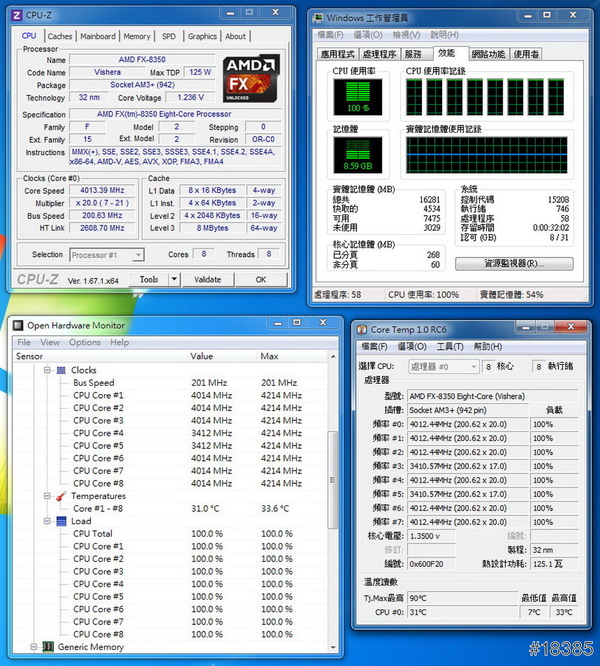The height and width of the screenshot is (666, 600).
Task: Click the Core Temp title bar icon
Action: tap(361, 329)
